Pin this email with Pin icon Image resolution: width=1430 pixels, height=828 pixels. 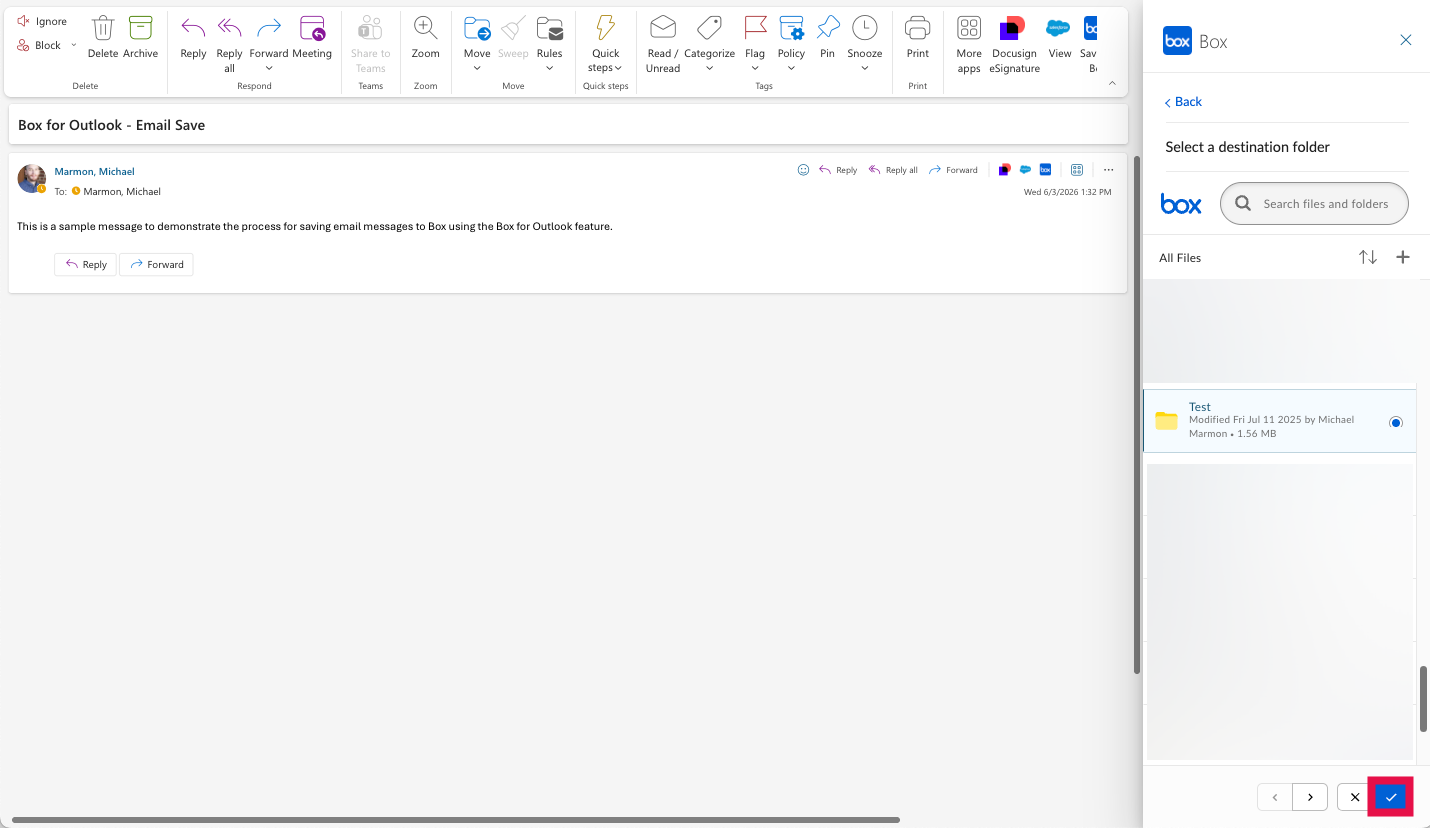(x=827, y=28)
